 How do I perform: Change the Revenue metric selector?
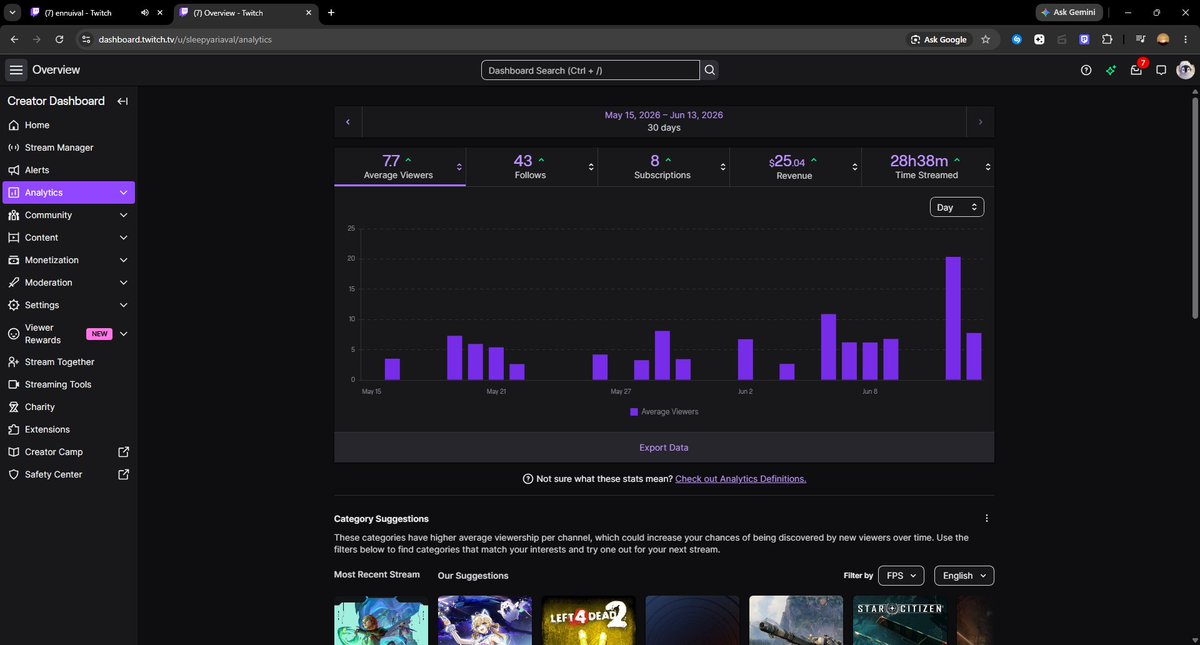click(855, 167)
